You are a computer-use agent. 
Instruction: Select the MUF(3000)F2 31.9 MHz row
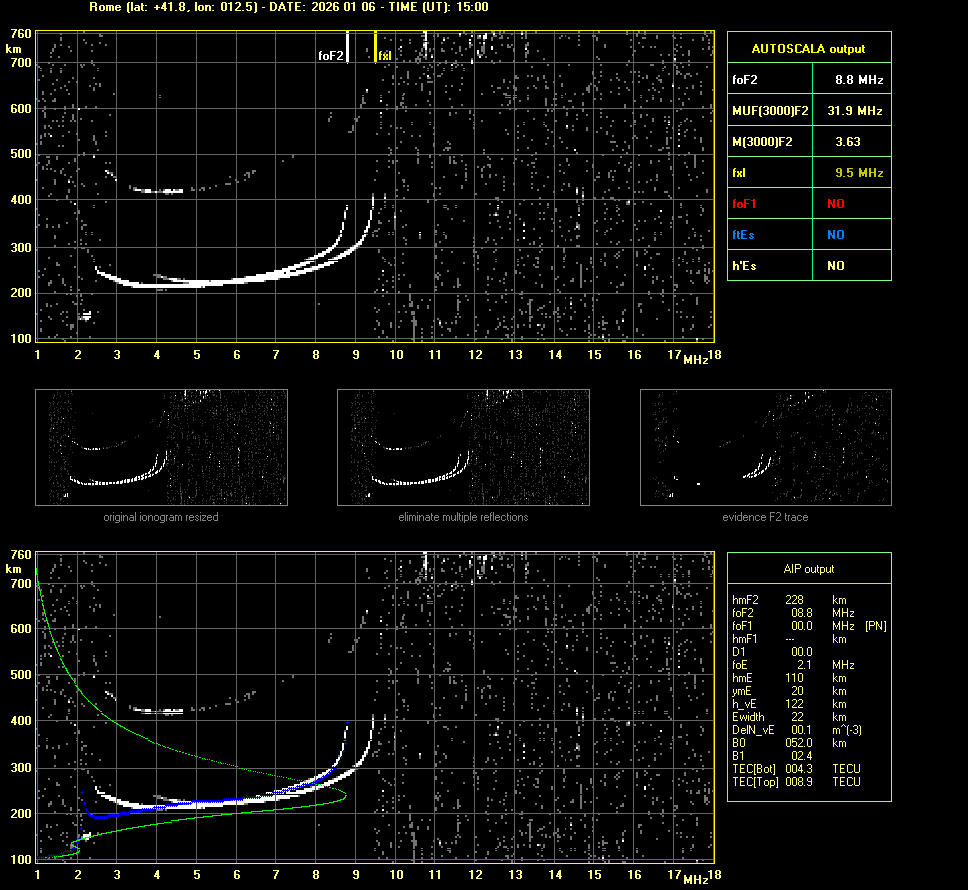tap(808, 110)
